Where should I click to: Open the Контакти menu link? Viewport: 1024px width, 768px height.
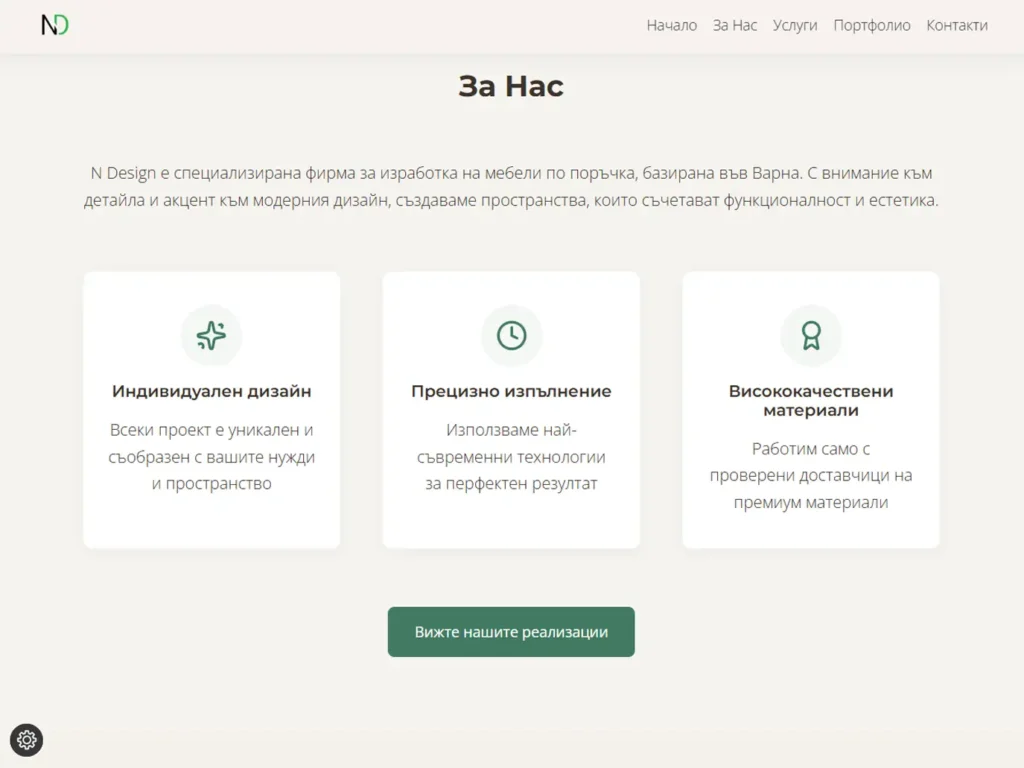(x=956, y=26)
